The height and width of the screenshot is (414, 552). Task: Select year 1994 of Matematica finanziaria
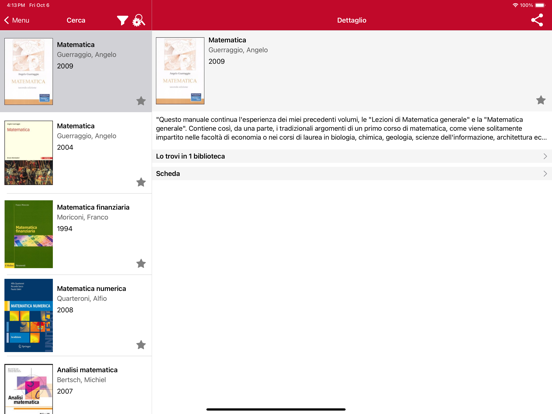point(64,228)
